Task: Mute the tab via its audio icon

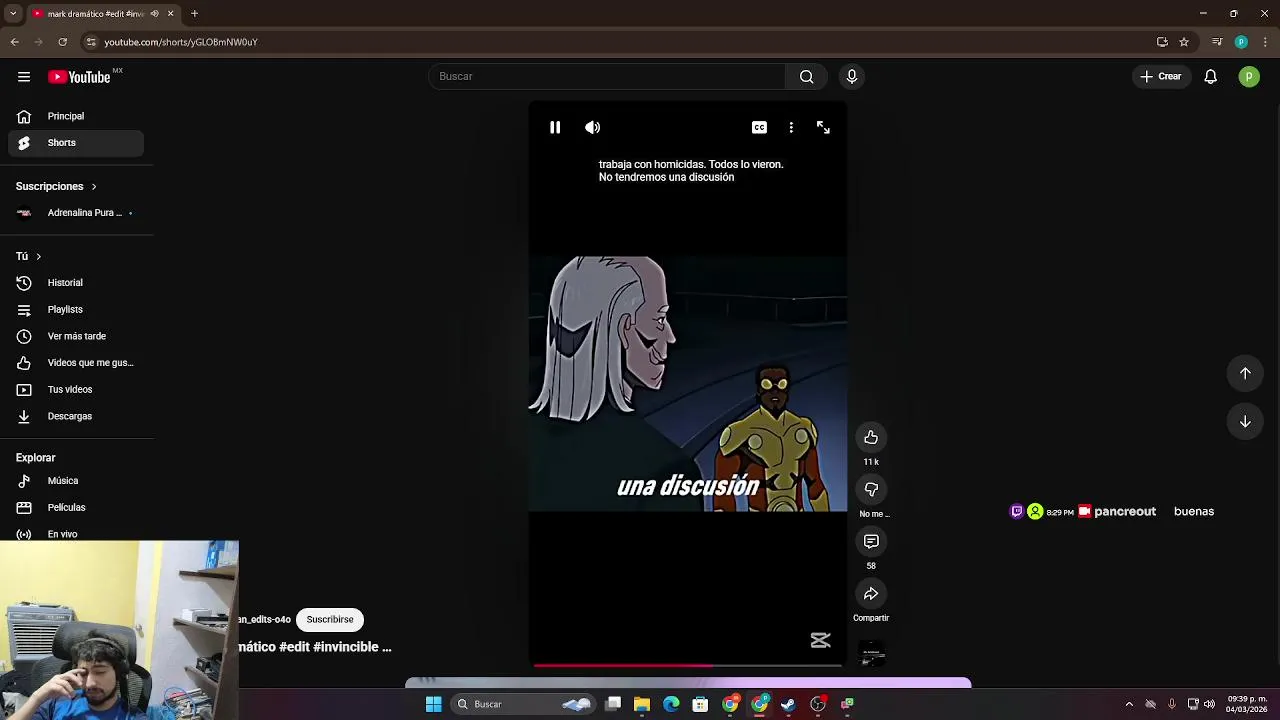Action: coord(154,14)
